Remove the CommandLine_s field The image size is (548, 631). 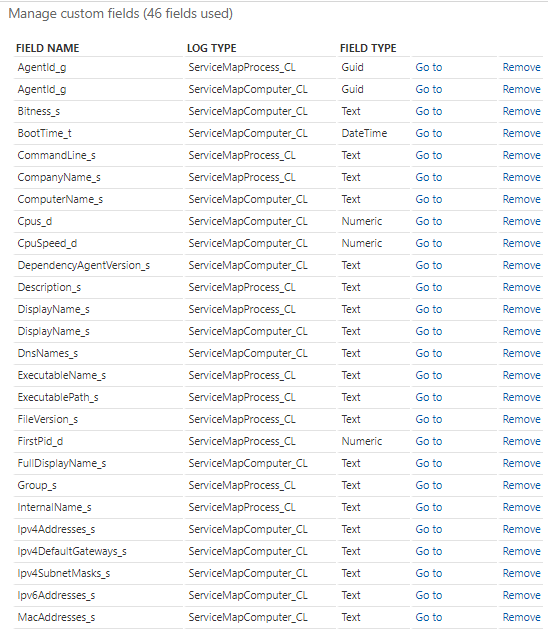pos(521,155)
